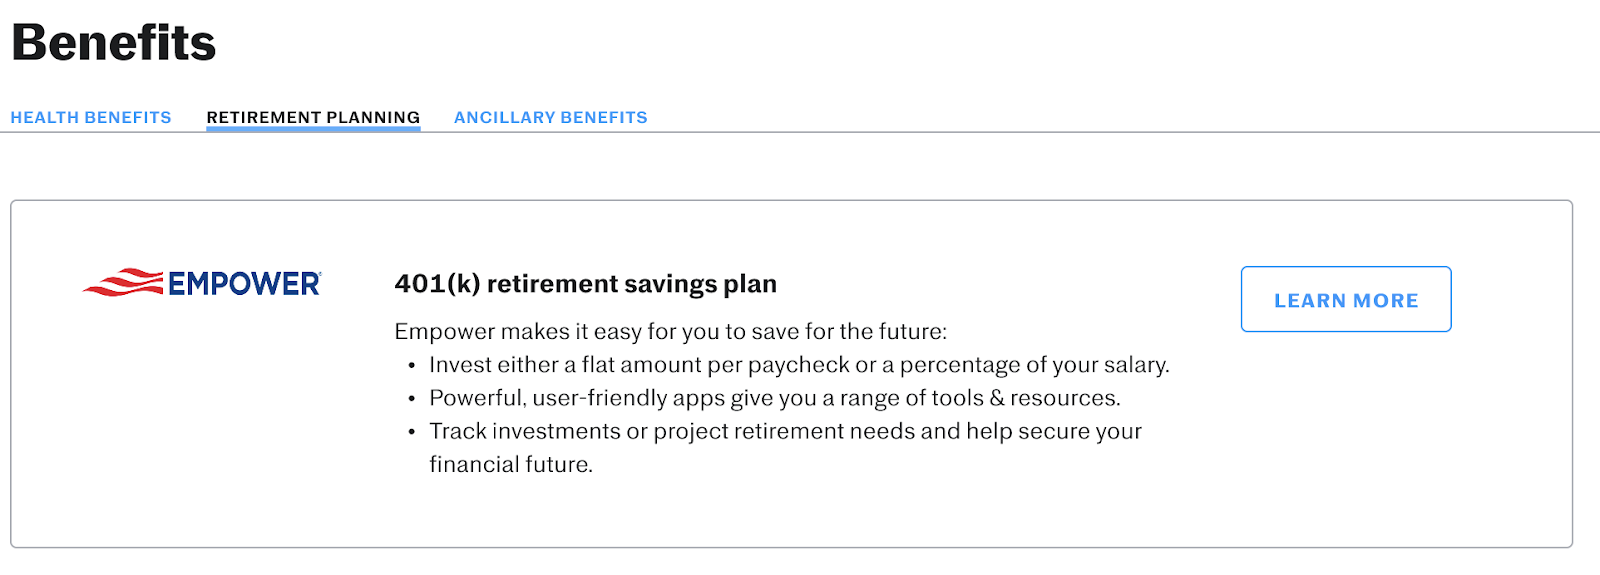Screen dimensions: 1600x575
Task: Click the Learn More button
Action: point(1346,299)
